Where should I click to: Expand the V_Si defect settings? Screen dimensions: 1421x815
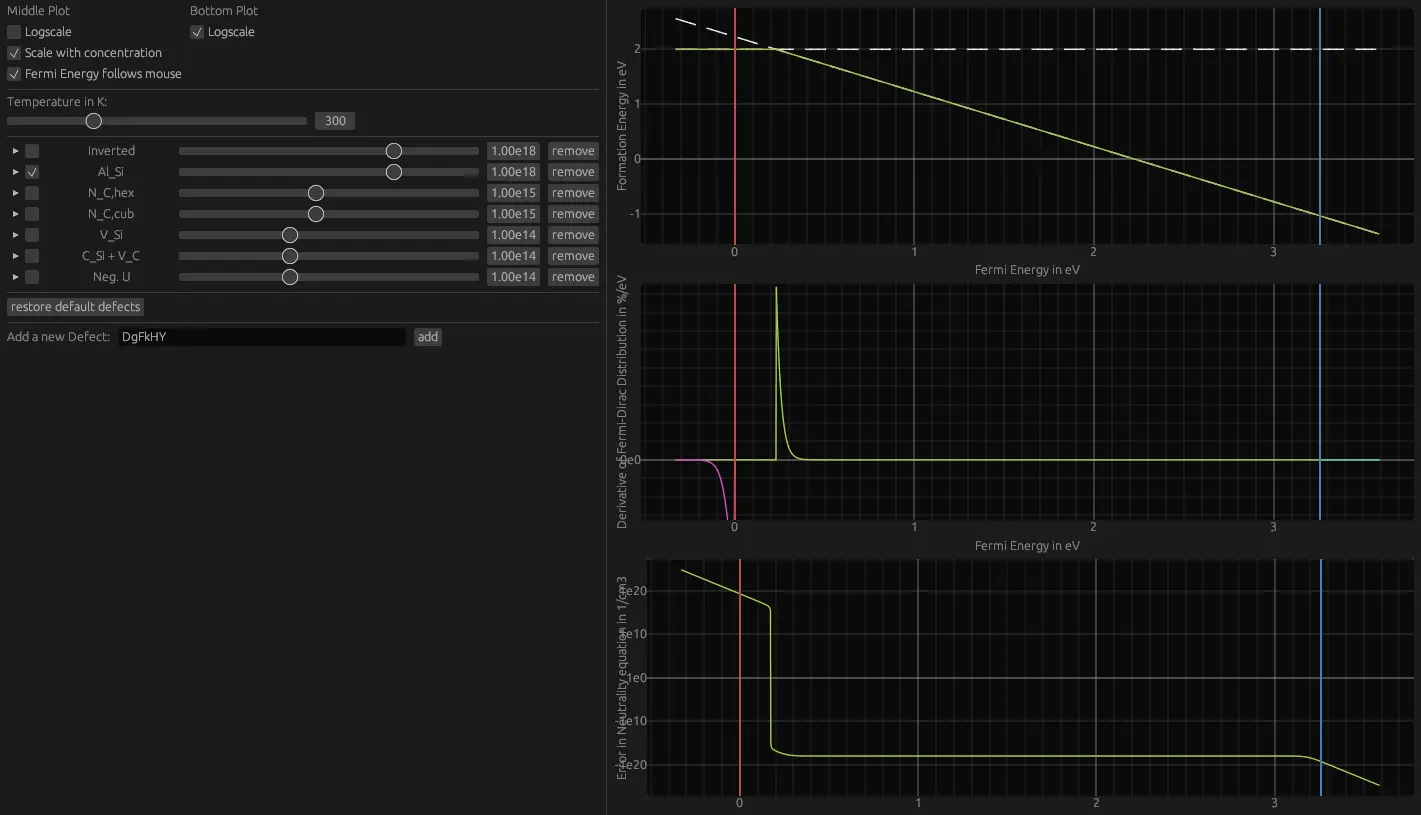(x=14, y=234)
